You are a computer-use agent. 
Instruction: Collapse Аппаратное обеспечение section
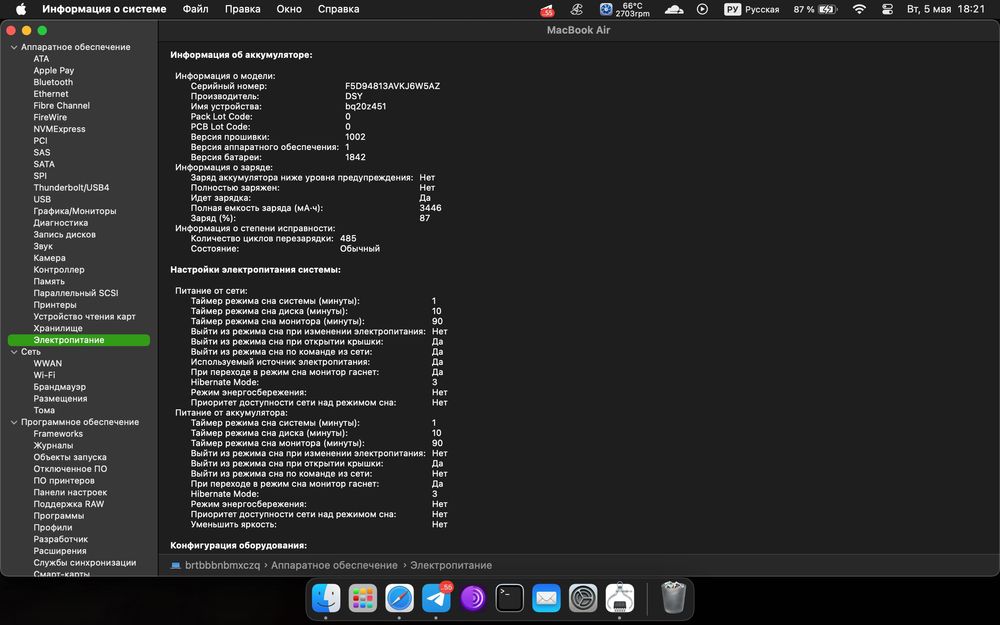click(x=14, y=47)
